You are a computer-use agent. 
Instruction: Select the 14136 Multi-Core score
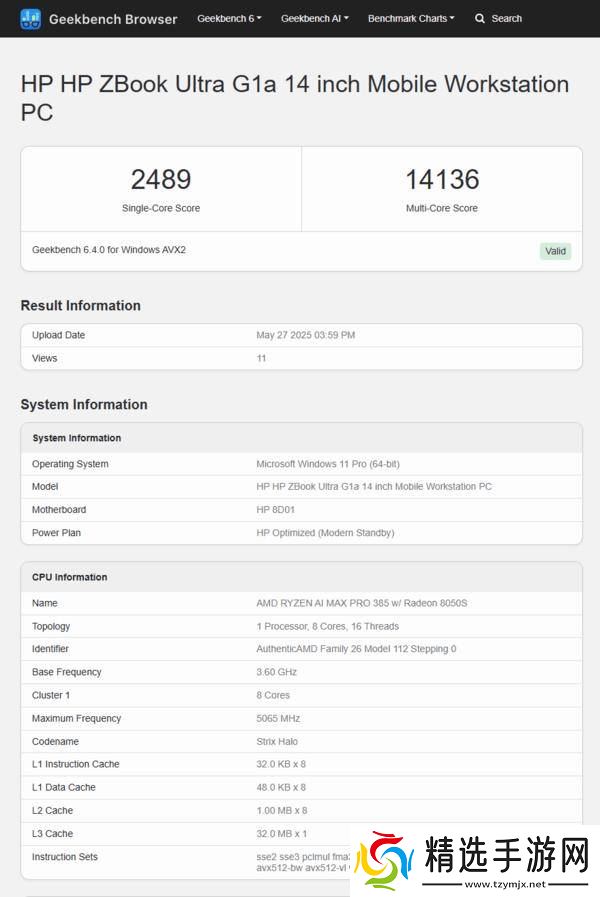pyautogui.click(x=442, y=180)
